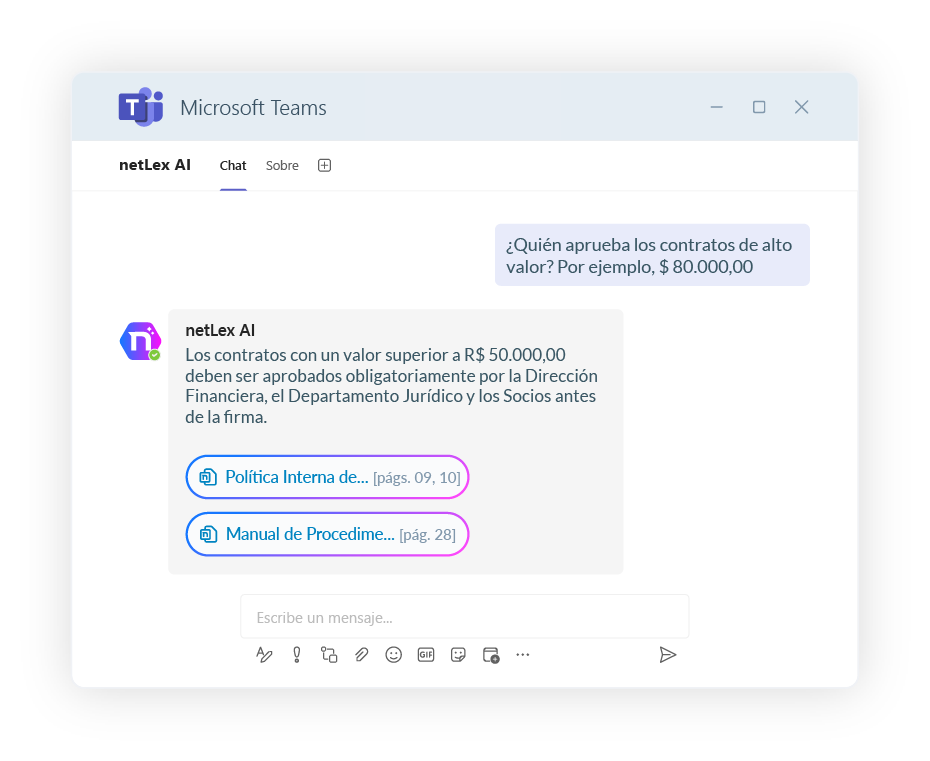Click the 'Microsoft Teams' window title text
Image resolution: width=930 pixels, height=761 pixels.
(x=253, y=107)
